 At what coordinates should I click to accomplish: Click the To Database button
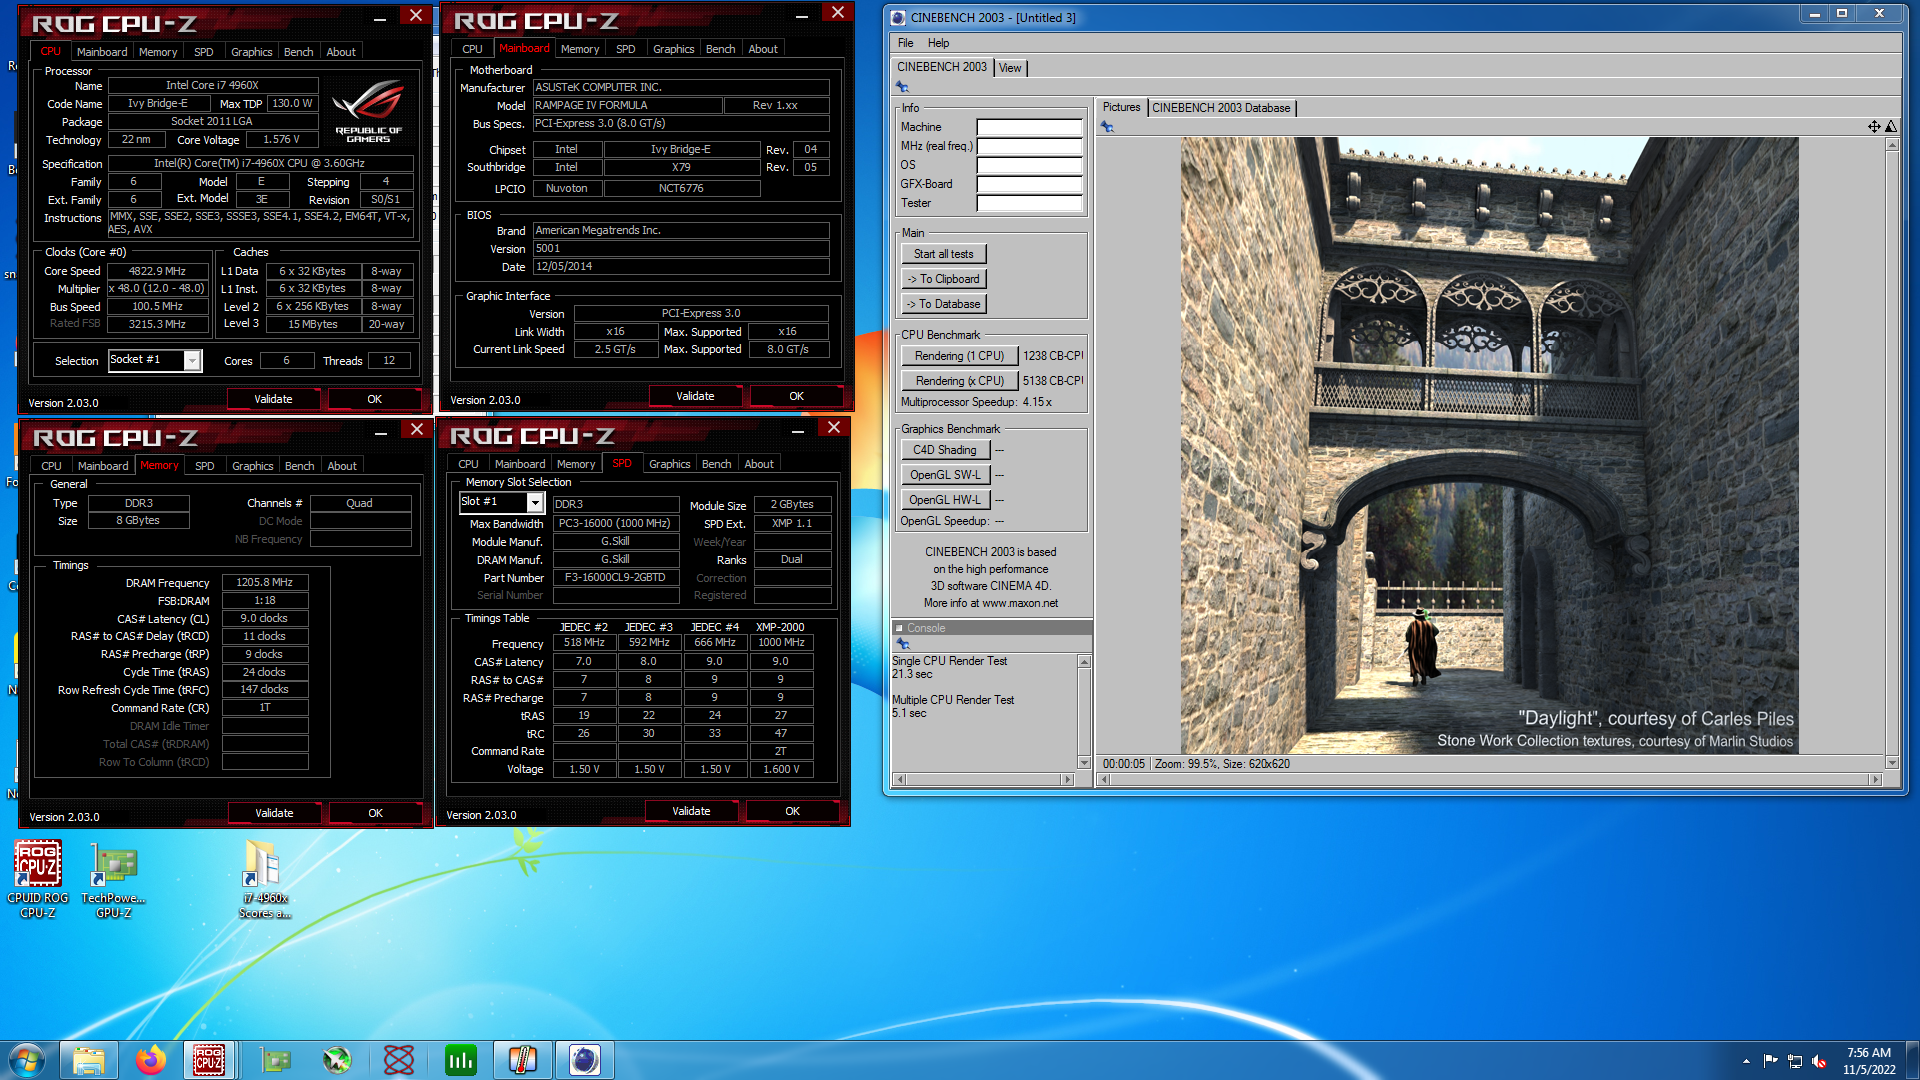point(943,304)
